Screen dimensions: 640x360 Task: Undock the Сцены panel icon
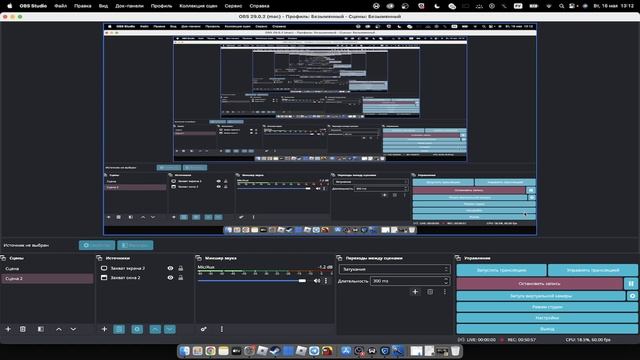coord(3,258)
